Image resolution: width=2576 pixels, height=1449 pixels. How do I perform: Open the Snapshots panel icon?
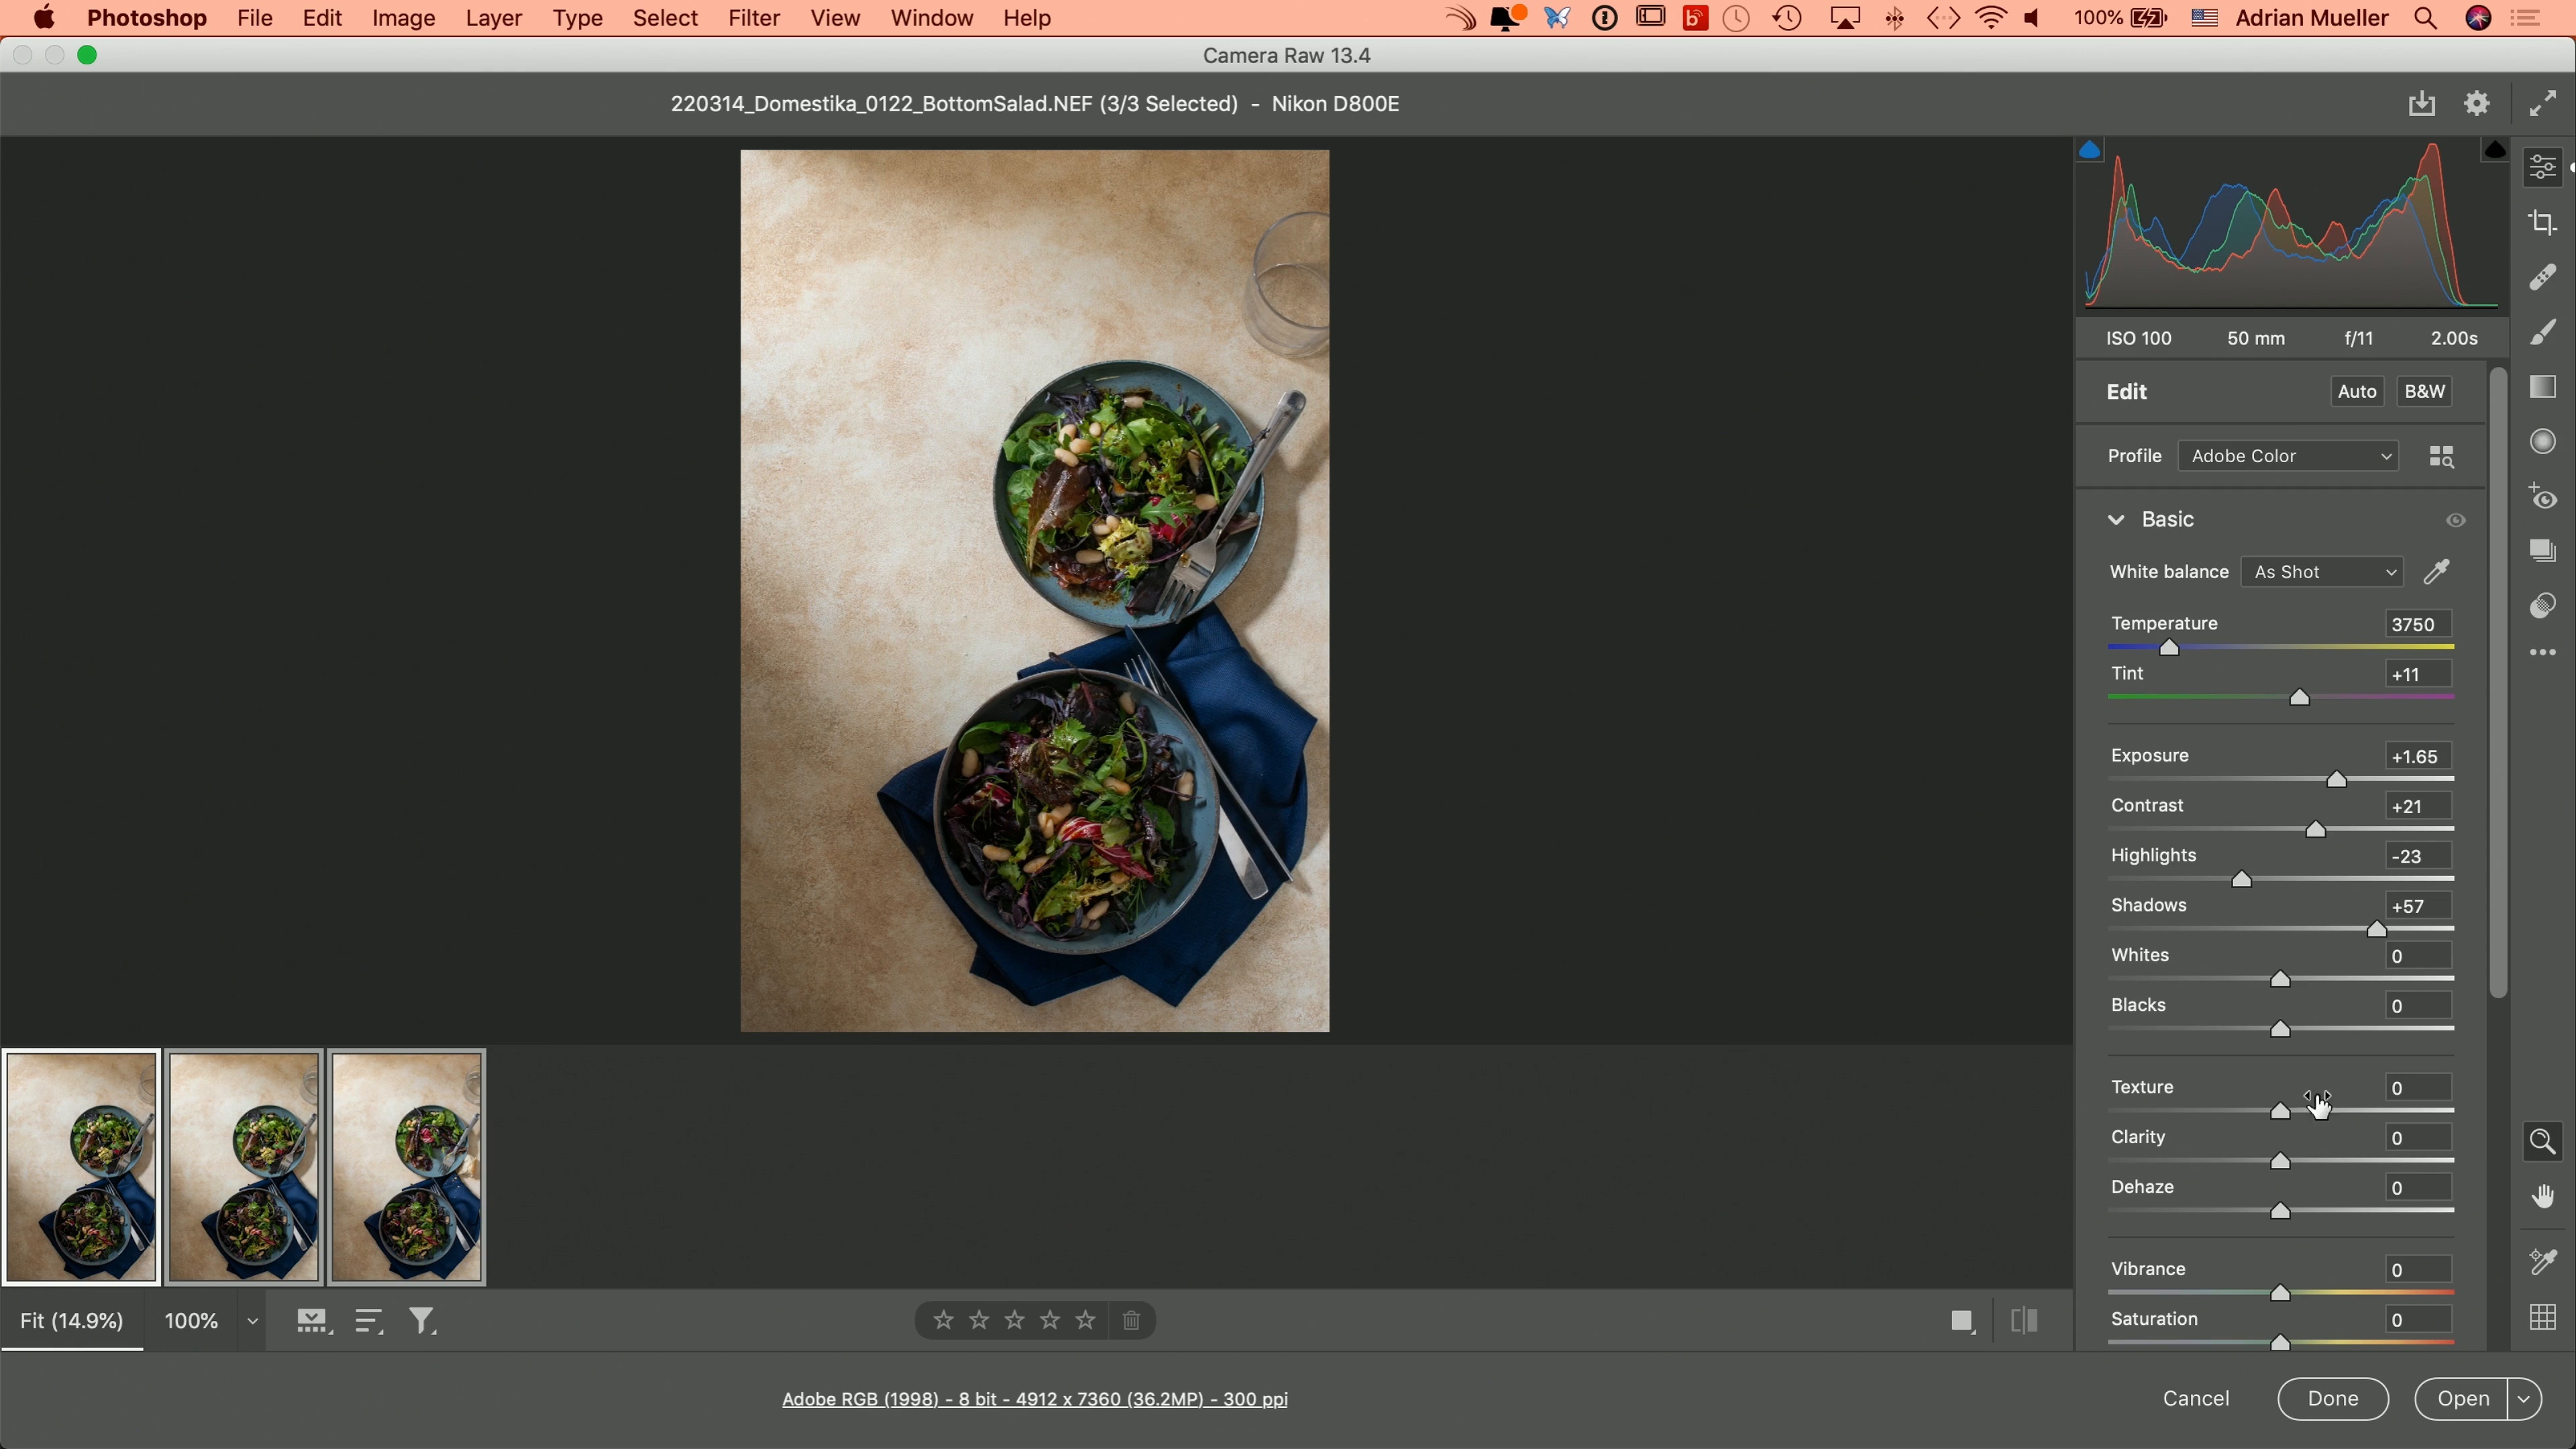2542,551
